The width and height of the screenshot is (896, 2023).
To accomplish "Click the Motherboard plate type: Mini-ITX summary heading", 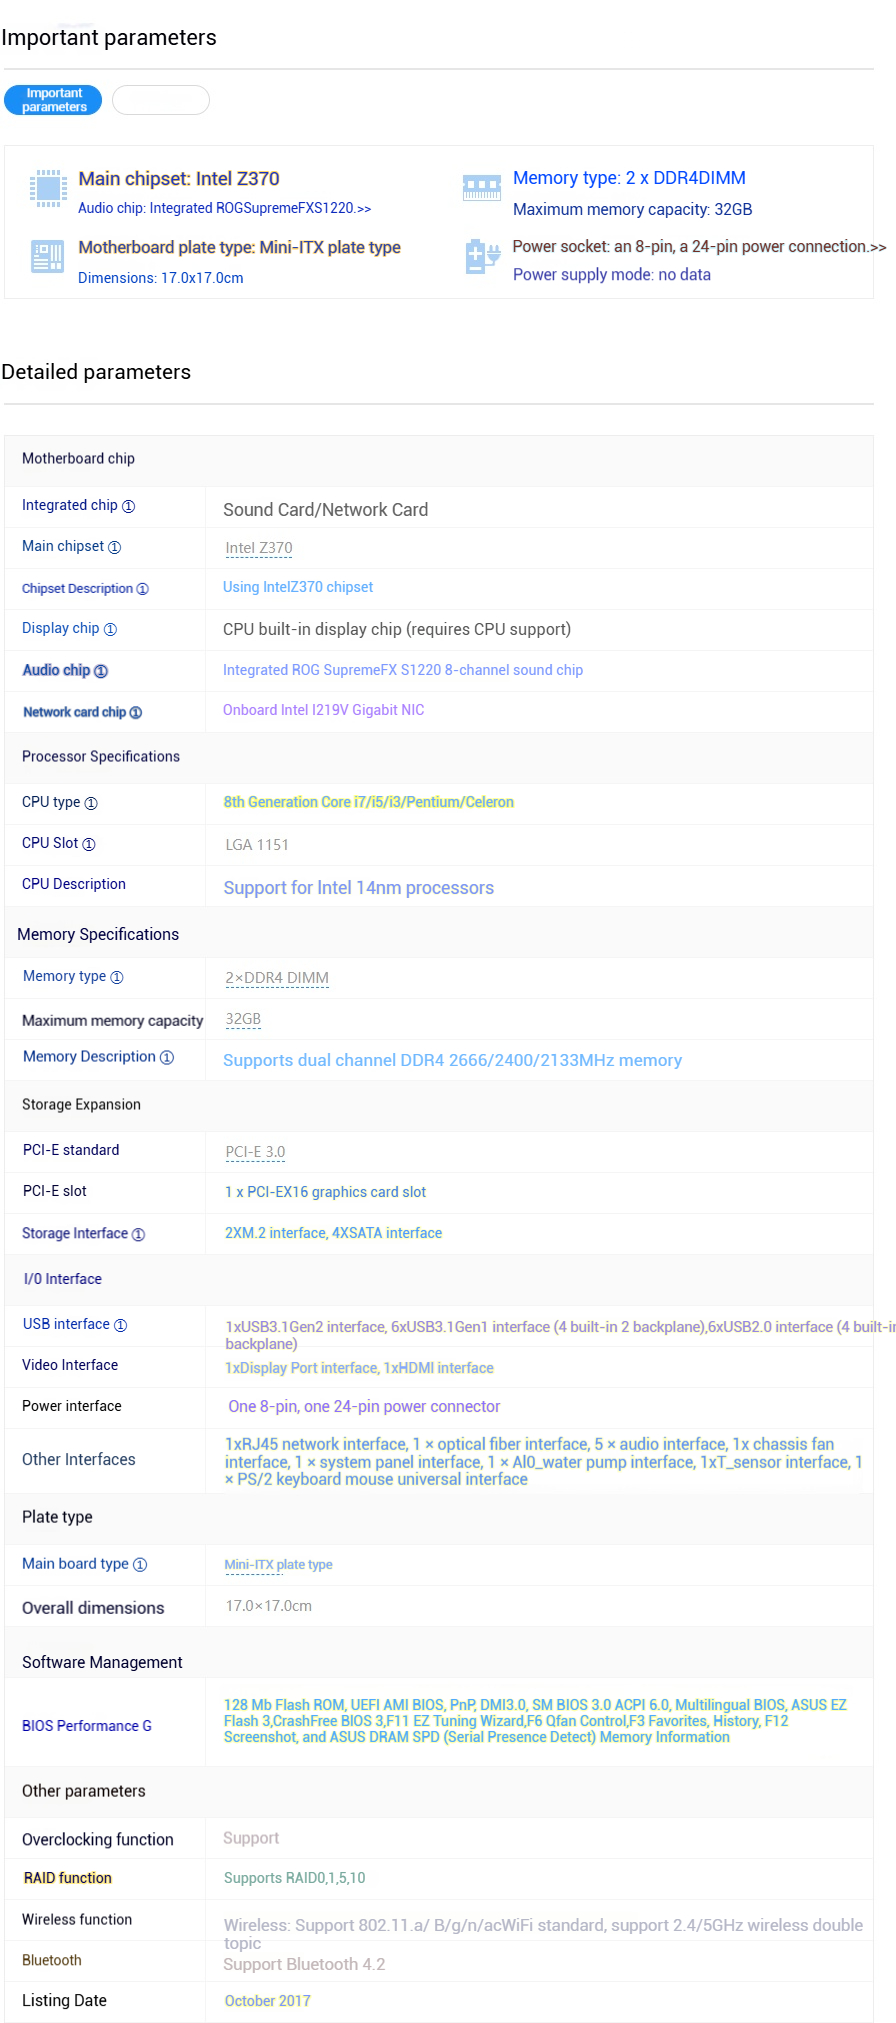I will coord(240,248).
